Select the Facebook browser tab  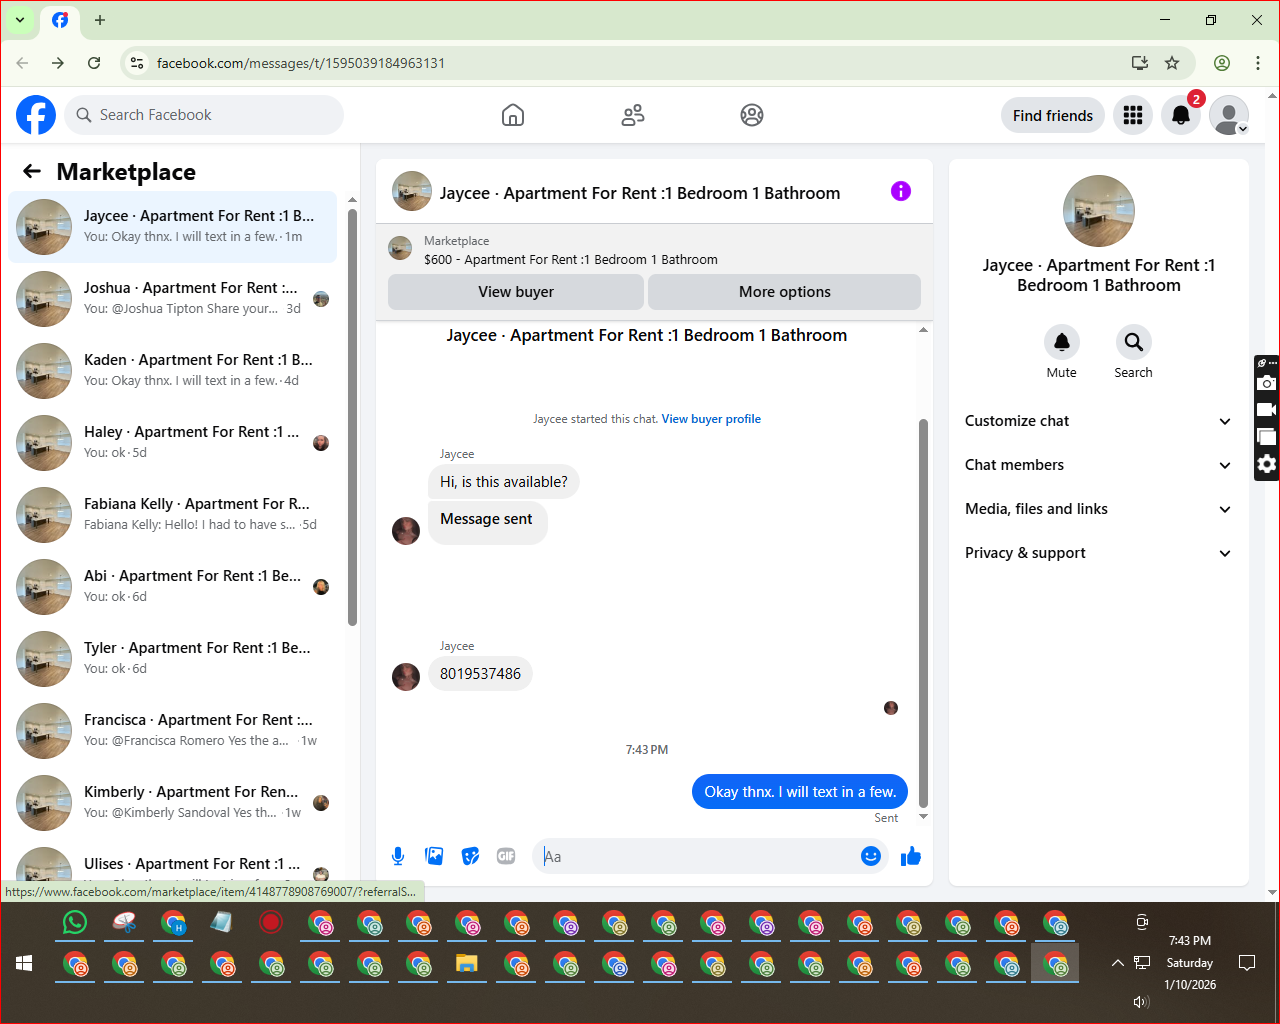(60, 20)
